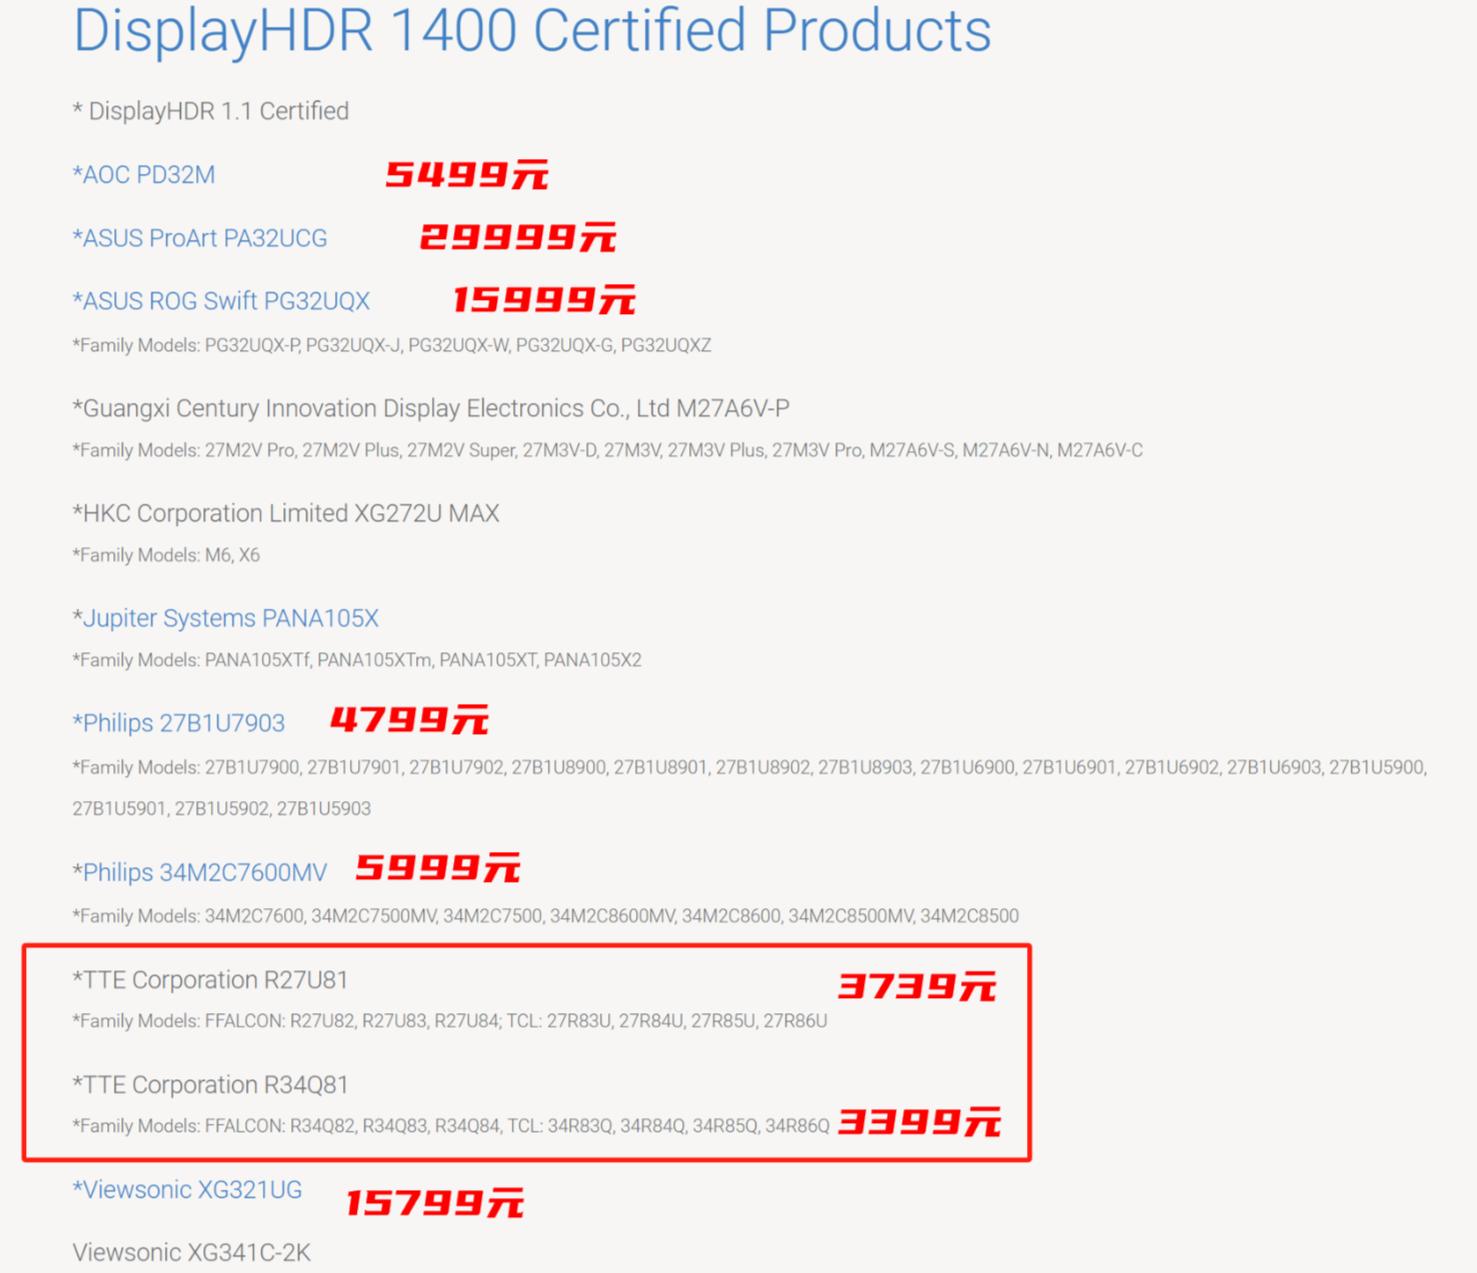
Task: Click the TTE Corporation R34Q81 entry
Action: [210, 1085]
